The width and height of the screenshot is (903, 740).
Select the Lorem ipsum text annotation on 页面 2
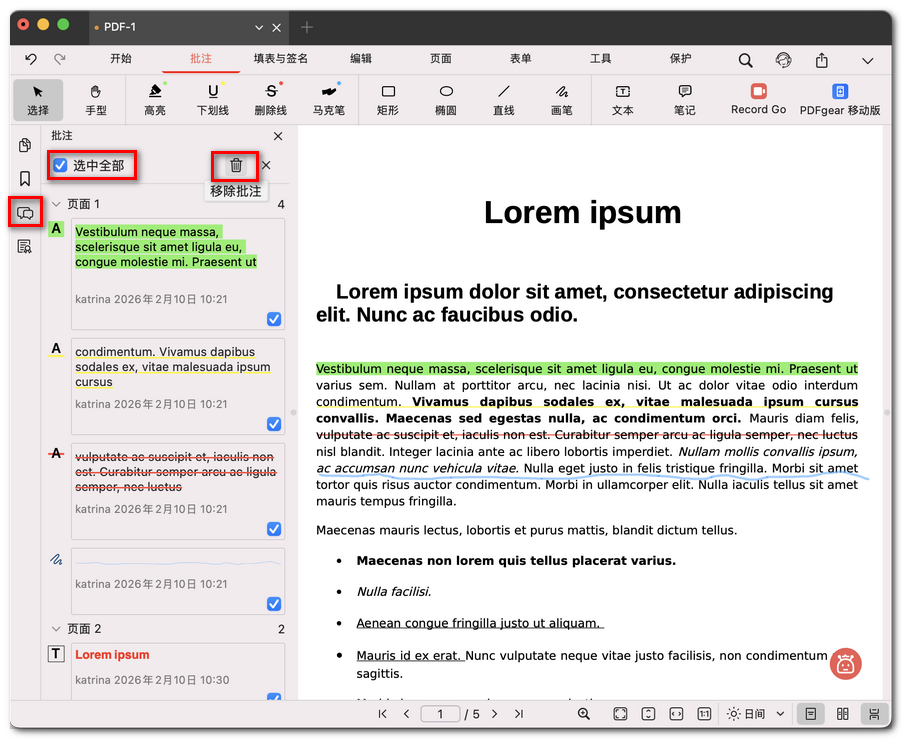click(x=178, y=671)
